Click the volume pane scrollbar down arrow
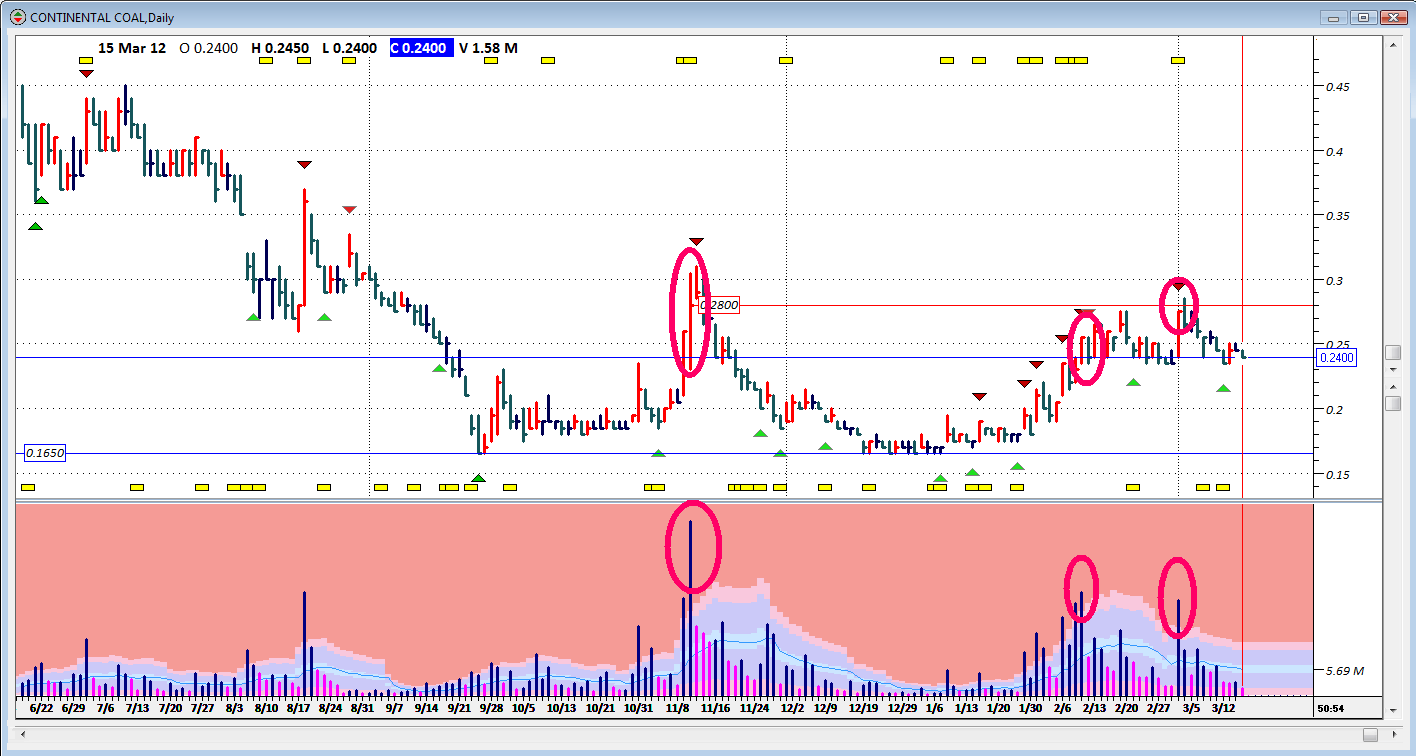Image resolution: width=1416 pixels, height=756 pixels. tap(1393, 709)
